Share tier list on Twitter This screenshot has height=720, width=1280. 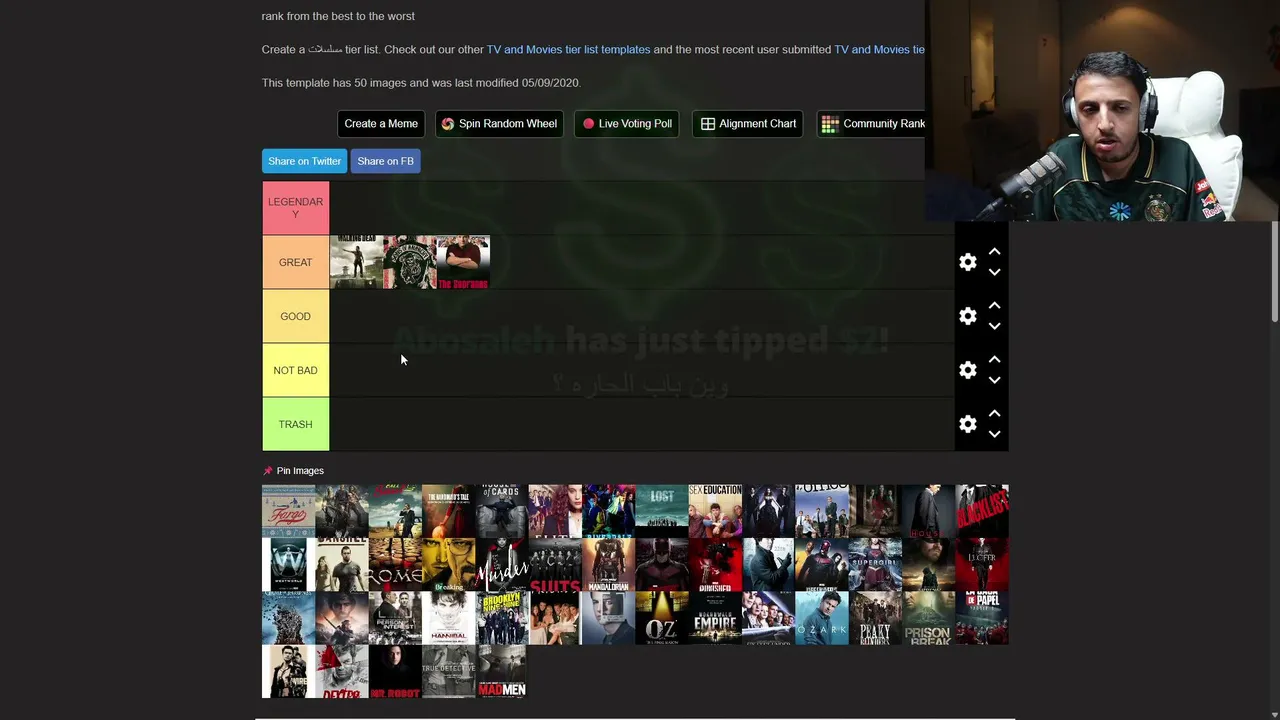(304, 161)
